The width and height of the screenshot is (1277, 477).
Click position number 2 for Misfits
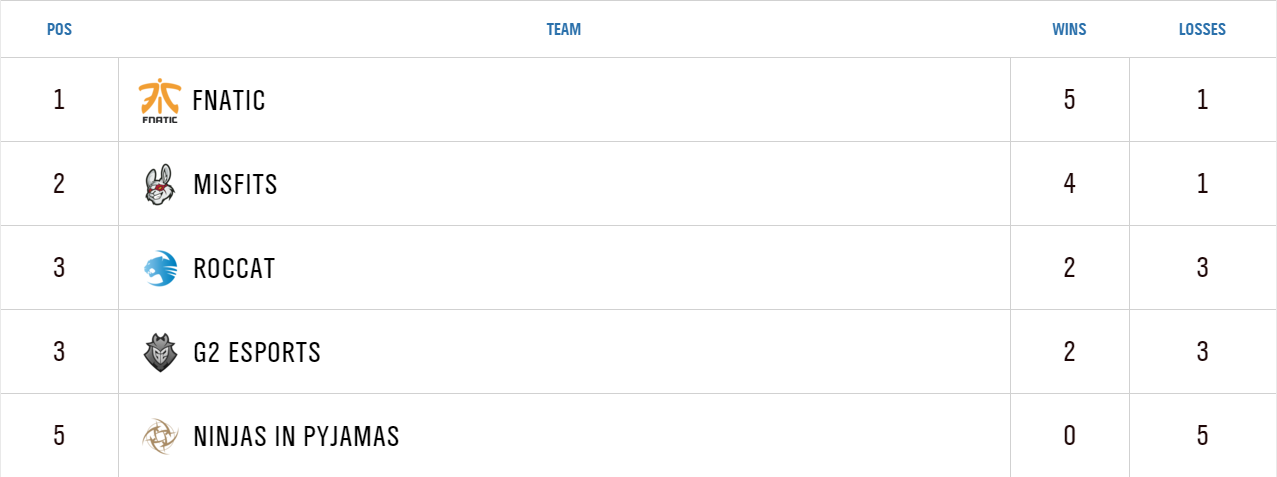tap(59, 184)
